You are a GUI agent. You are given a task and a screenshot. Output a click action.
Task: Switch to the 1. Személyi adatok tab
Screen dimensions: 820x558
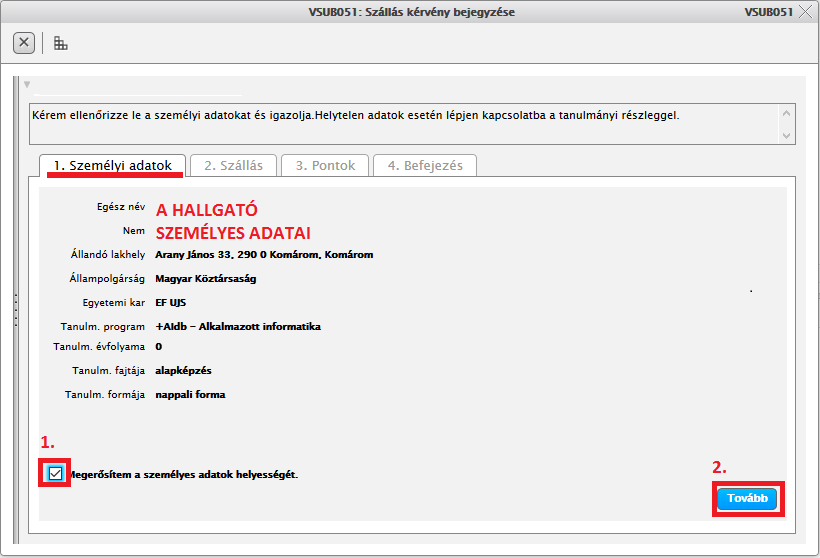(x=113, y=165)
